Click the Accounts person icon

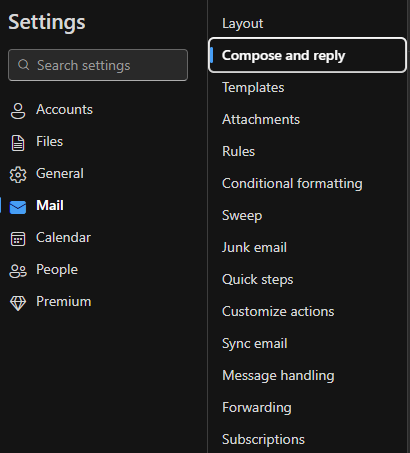18,110
